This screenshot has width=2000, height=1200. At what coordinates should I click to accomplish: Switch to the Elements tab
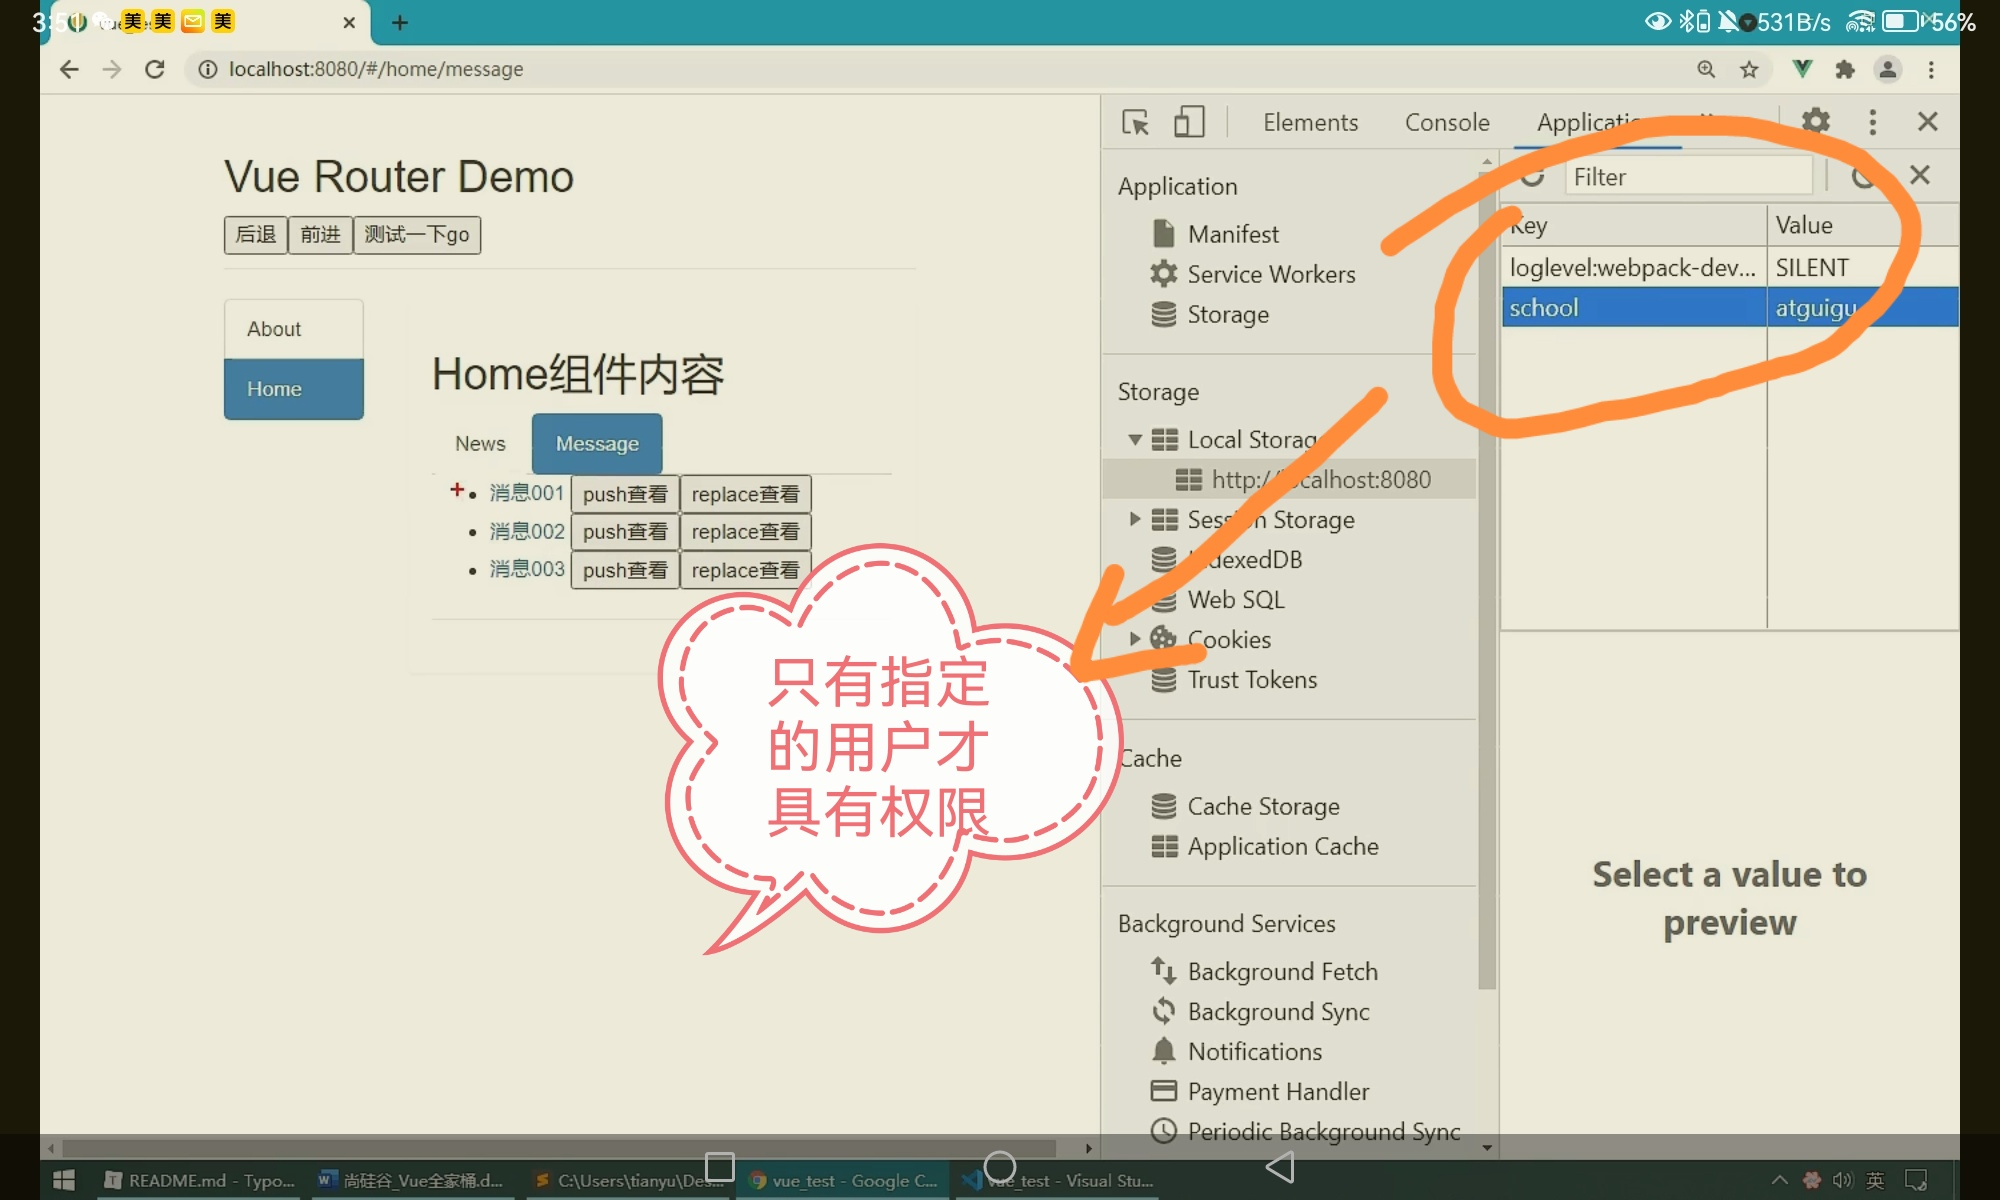coord(1310,122)
